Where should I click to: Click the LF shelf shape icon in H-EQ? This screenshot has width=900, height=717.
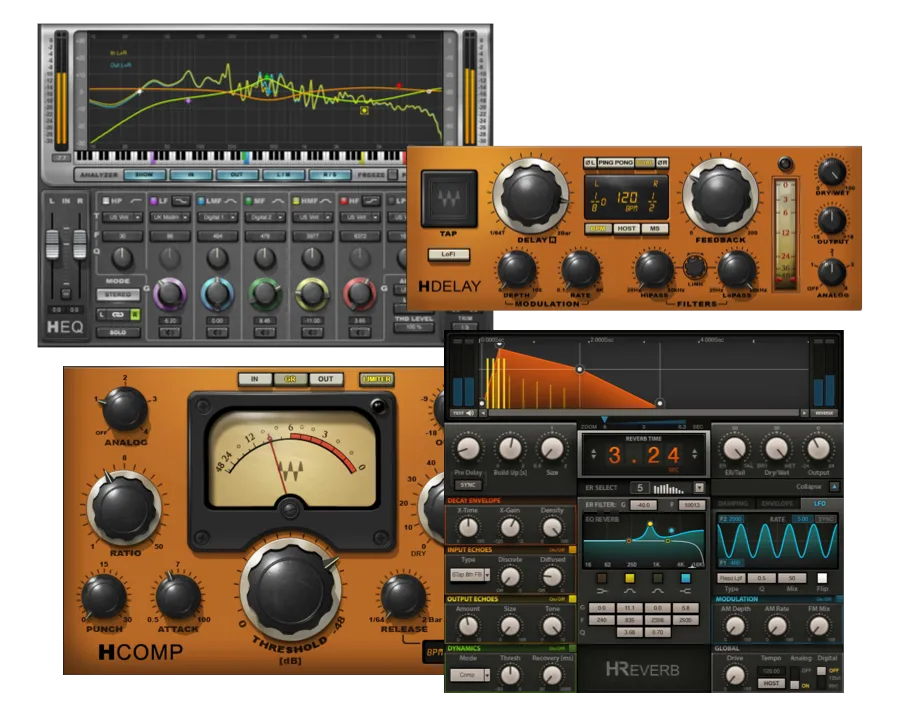pyautogui.click(x=181, y=201)
